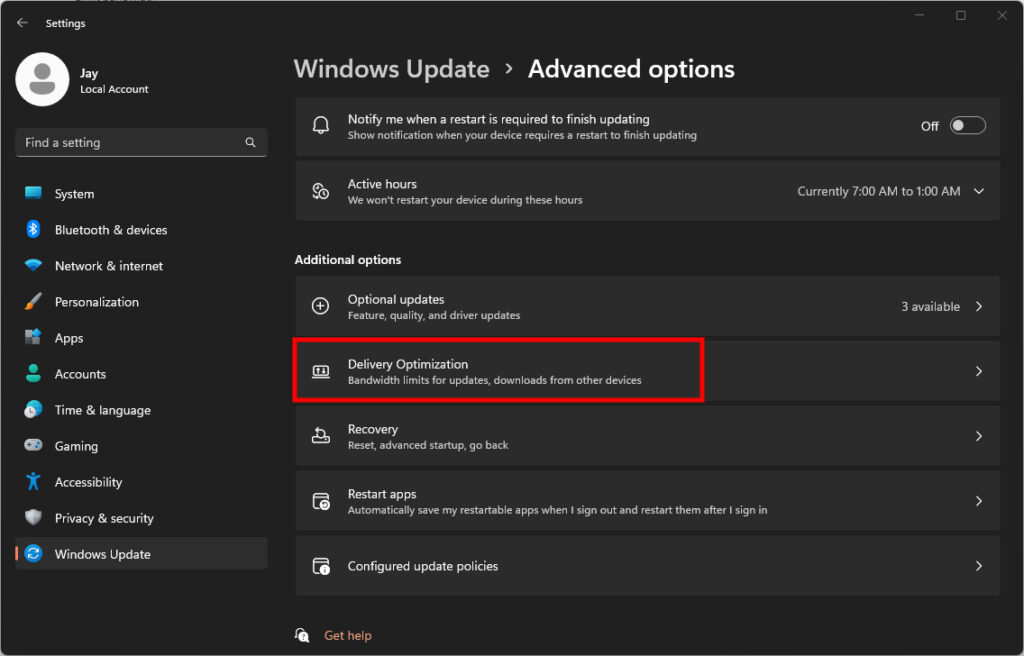Screen dimensions: 1024x656
Task: Click the back arrow in Settings
Action: pyautogui.click(x=22, y=22)
